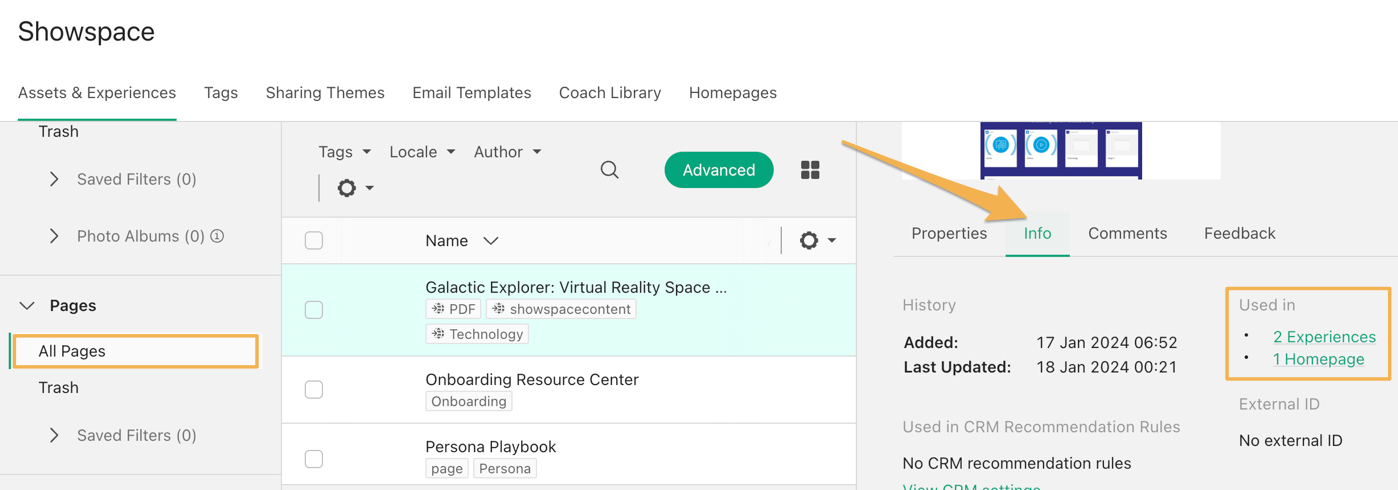The height and width of the screenshot is (490, 1398).
Task: Open the Comments tab
Action: tap(1127, 233)
